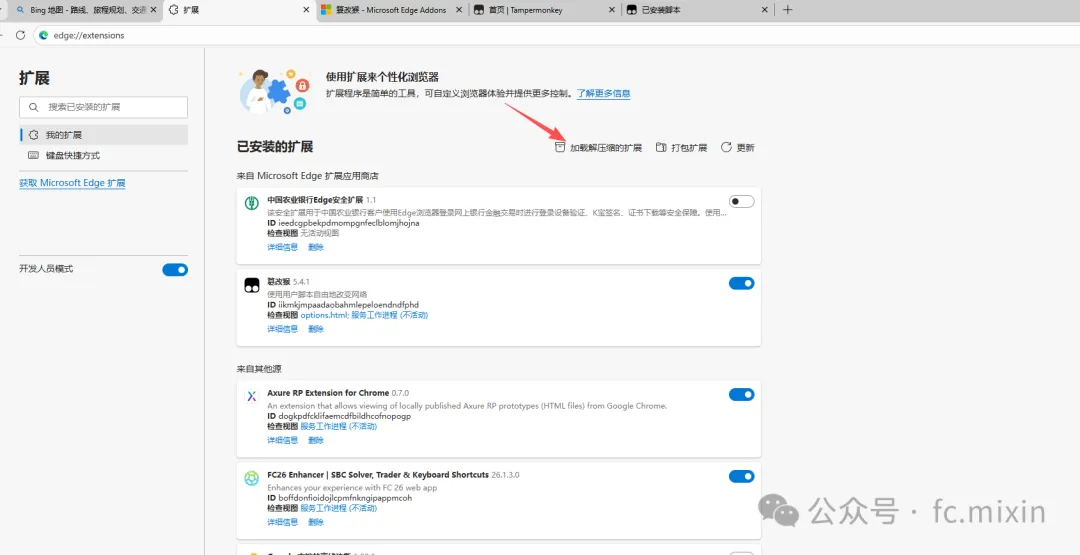Screen dimensions: 1080x555
Task: Open 服务工作进程 link for Axure RP
Action: tap(339, 426)
